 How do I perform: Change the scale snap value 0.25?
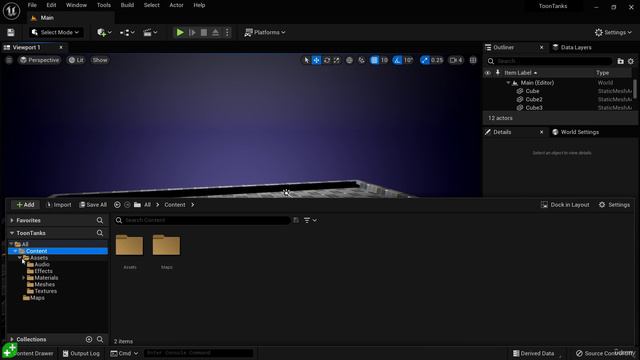click(x=437, y=60)
